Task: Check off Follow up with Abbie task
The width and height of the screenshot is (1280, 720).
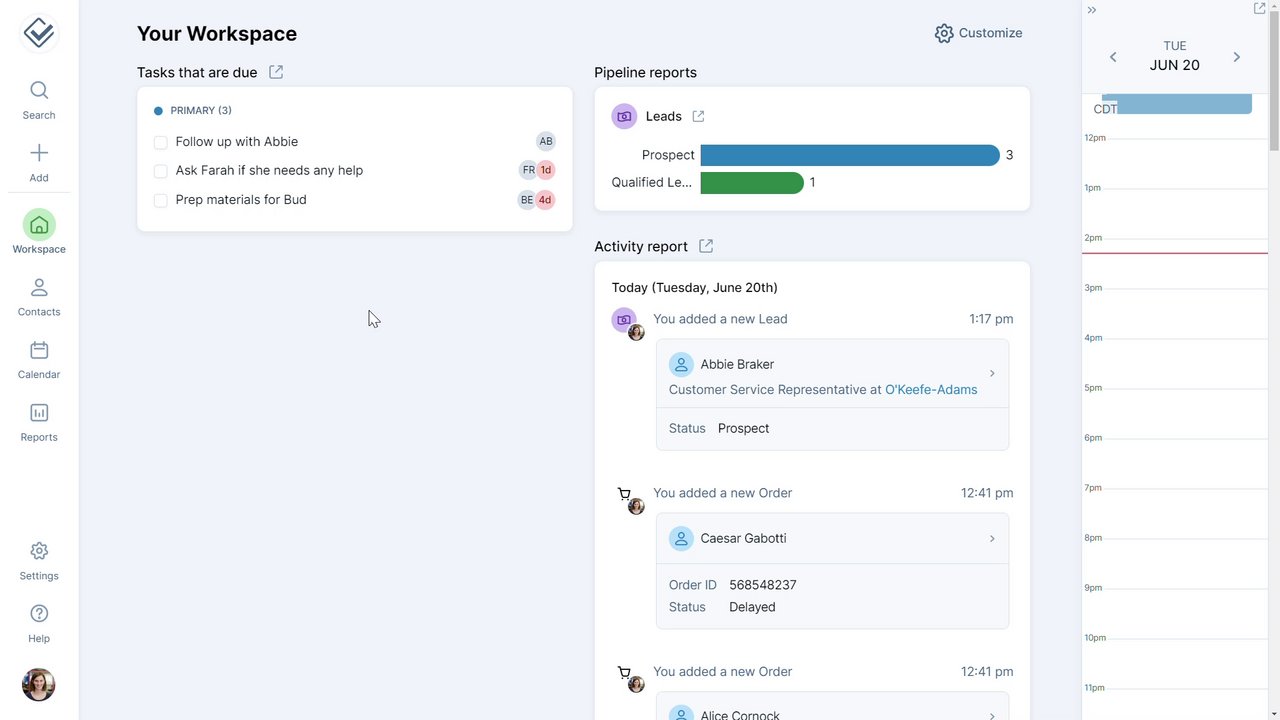Action: (160, 142)
